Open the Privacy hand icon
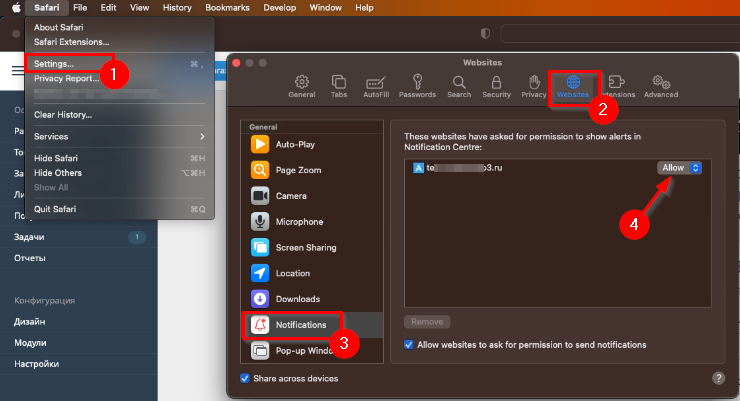This screenshot has height=401, width=740. click(x=534, y=84)
